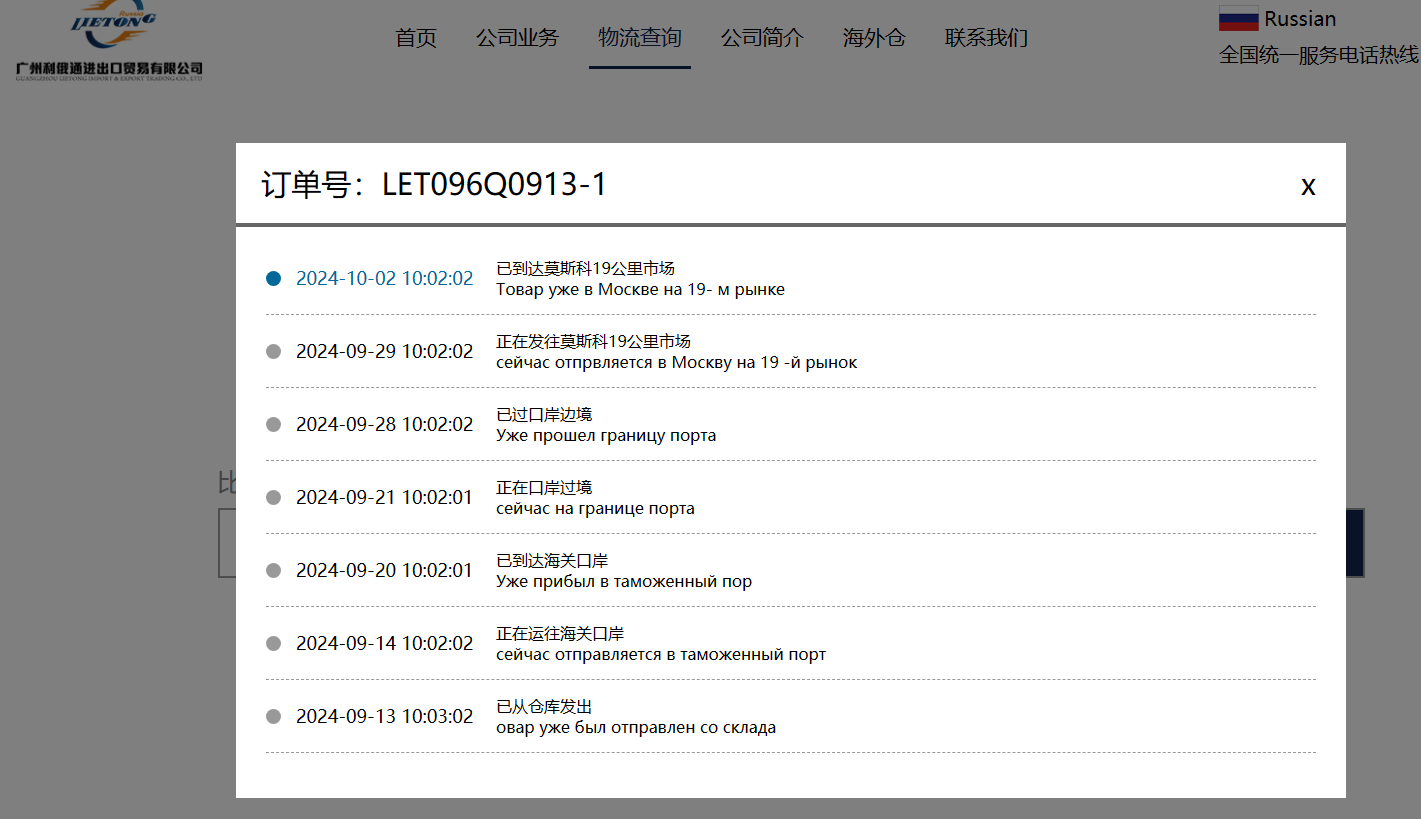Close the order tracking dialog with x
Screen dimensions: 1421x819
click(x=1308, y=186)
